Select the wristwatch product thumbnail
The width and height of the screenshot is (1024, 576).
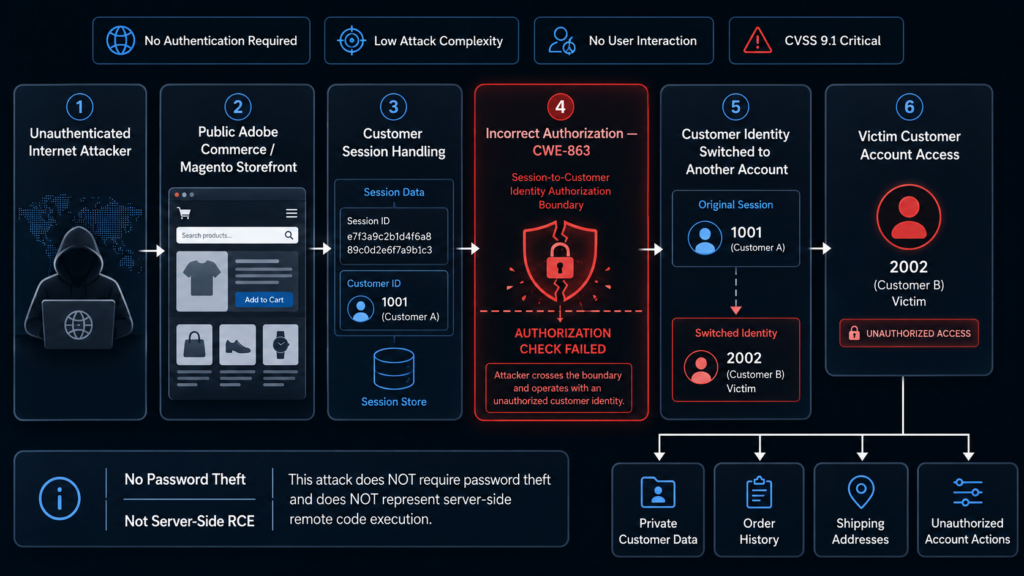[x=281, y=345]
